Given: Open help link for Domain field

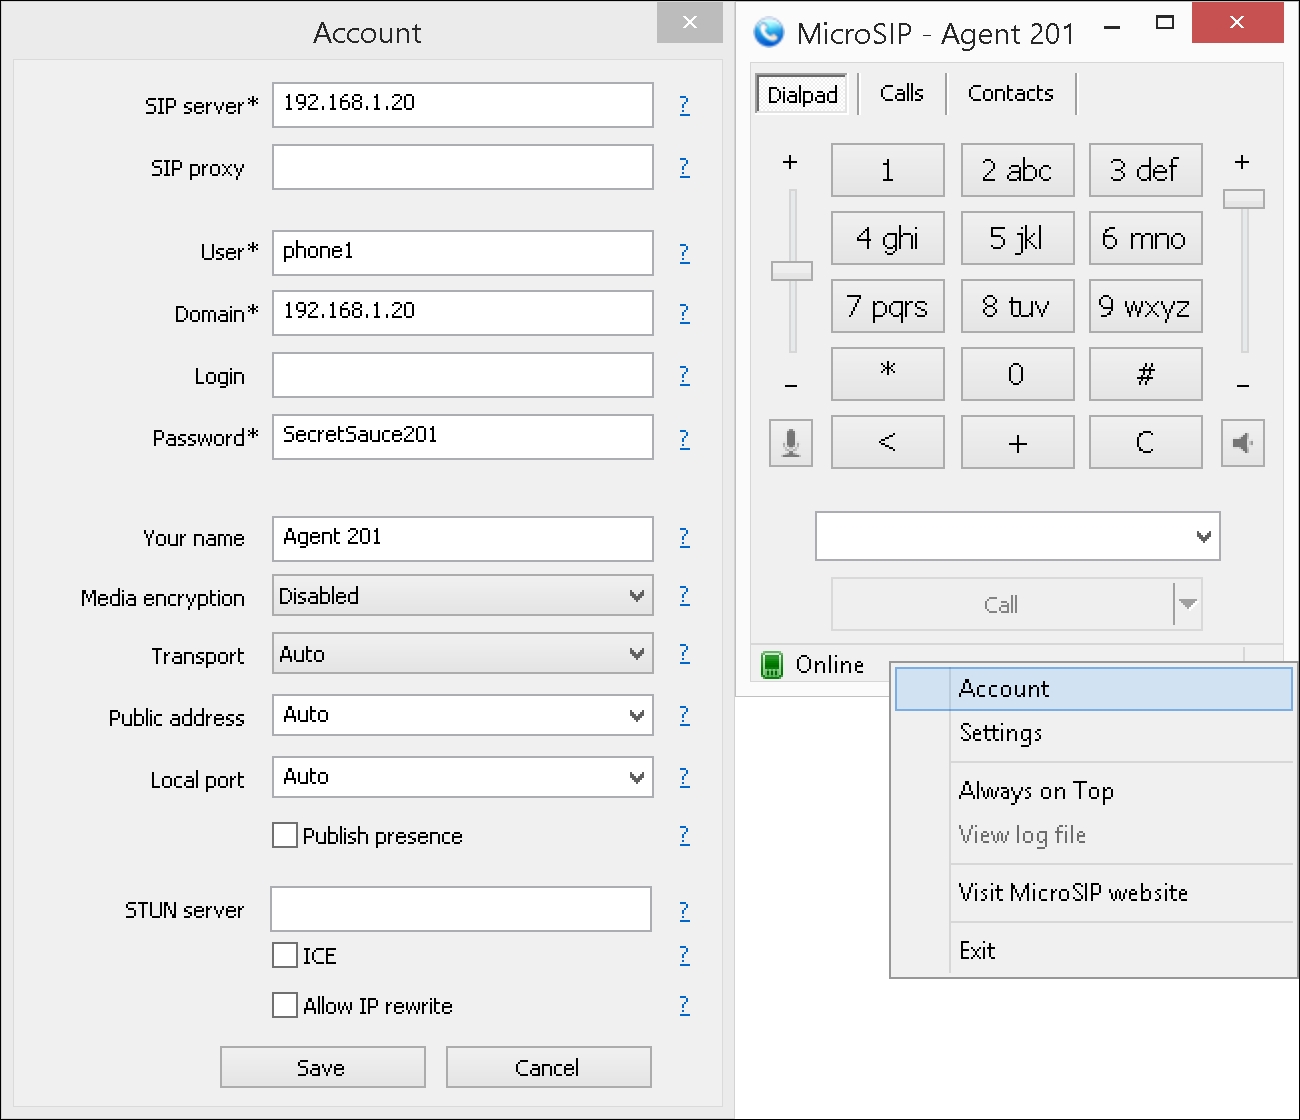Looking at the screenshot, I should [x=684, y=313].
